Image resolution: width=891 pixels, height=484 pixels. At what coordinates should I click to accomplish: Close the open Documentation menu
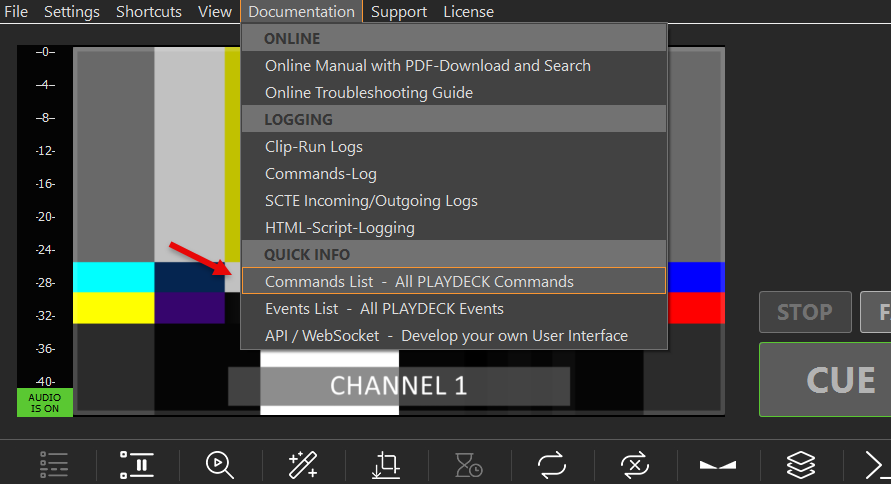coord(301,11)
